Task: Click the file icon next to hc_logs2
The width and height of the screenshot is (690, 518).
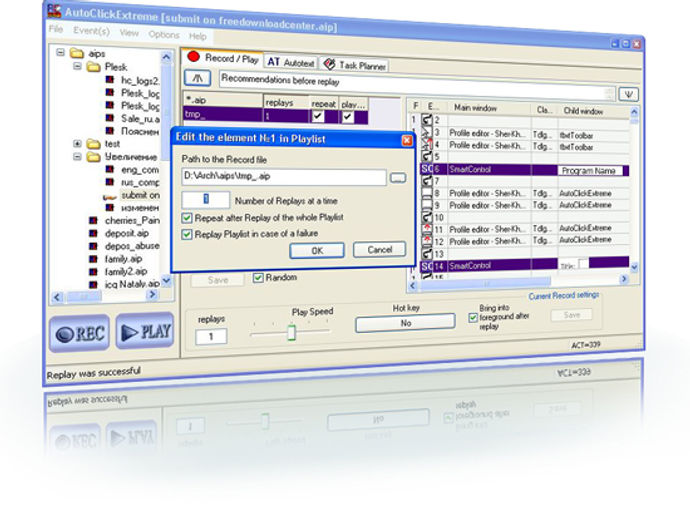Action: point(110,80)
